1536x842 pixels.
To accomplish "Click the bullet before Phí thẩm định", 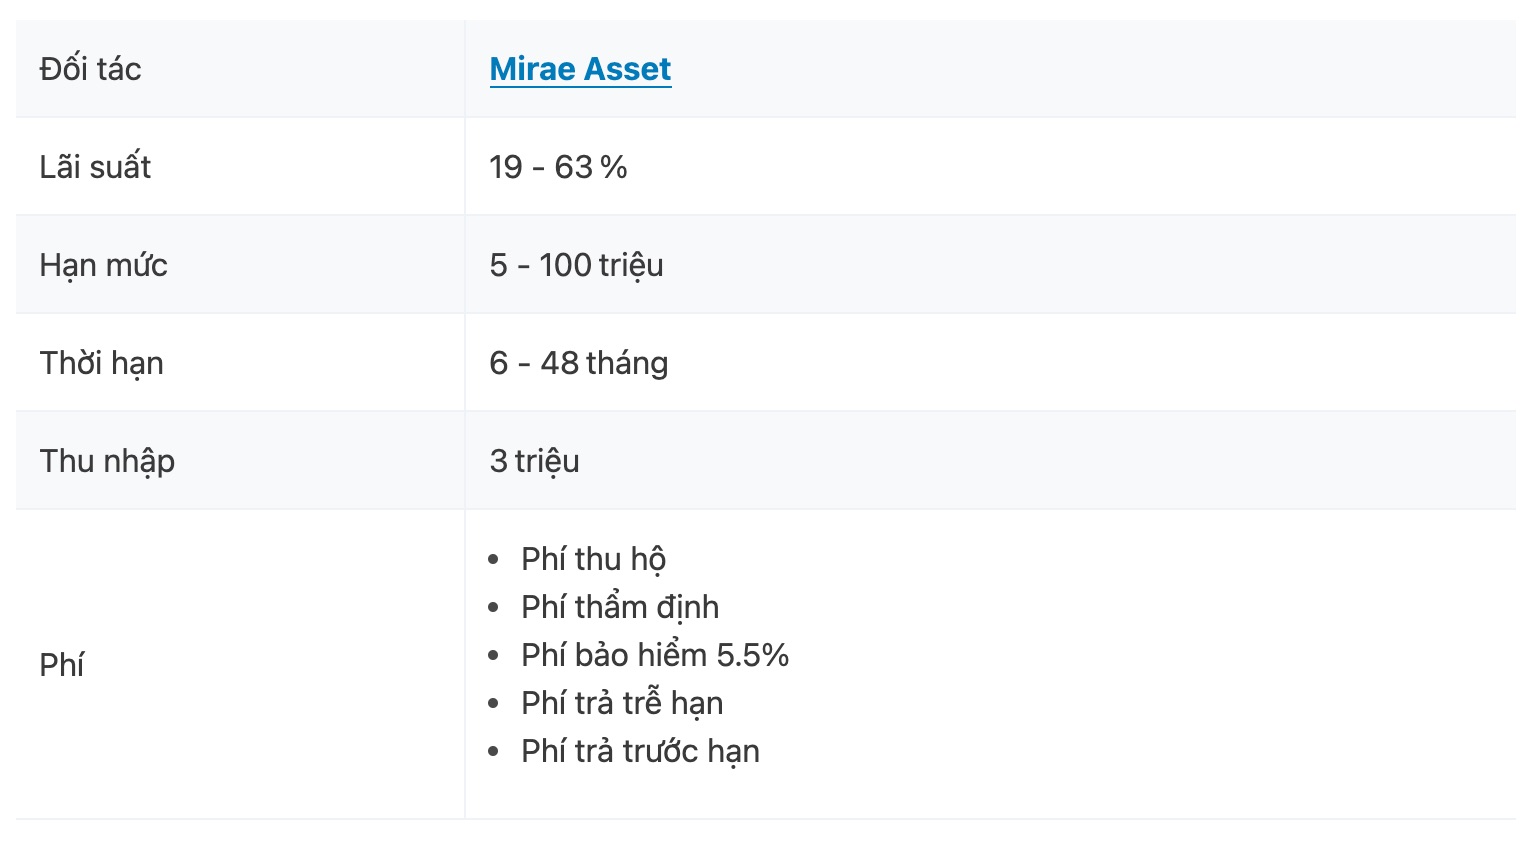I will (493, 608).
